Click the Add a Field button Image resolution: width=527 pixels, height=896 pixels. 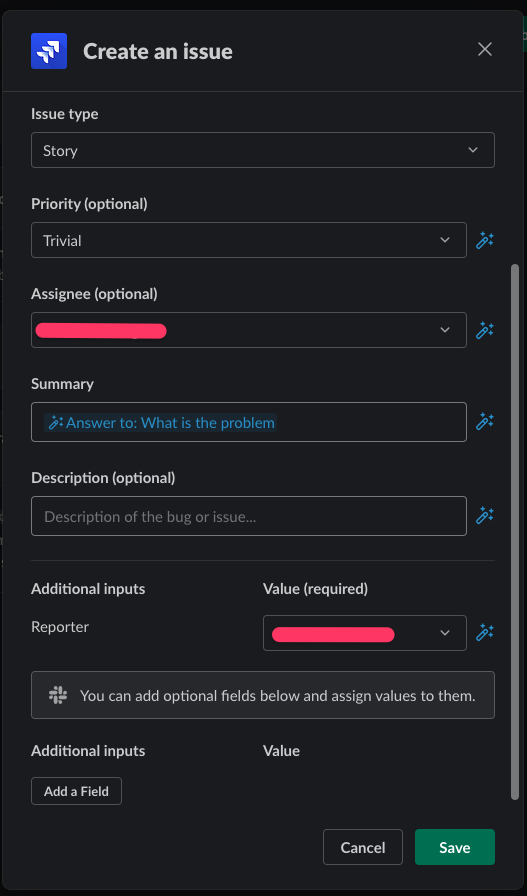[x=77, y=791]
